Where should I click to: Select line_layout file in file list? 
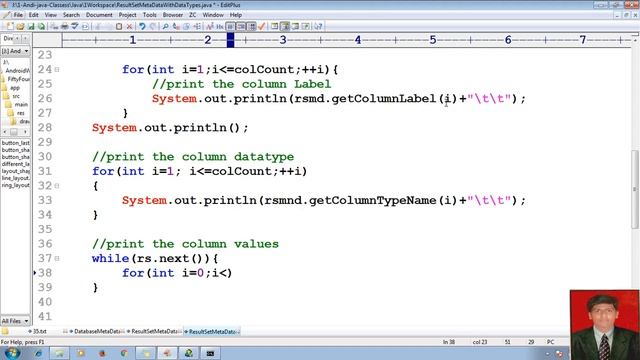point(16,178)
